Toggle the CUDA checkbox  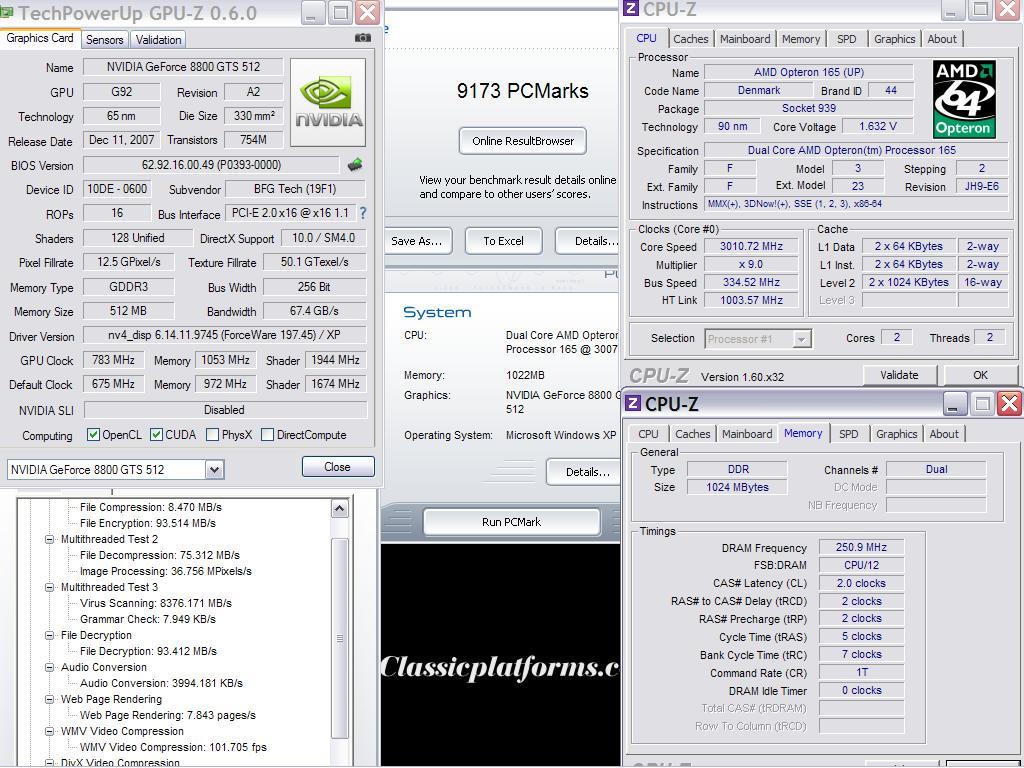156,435
